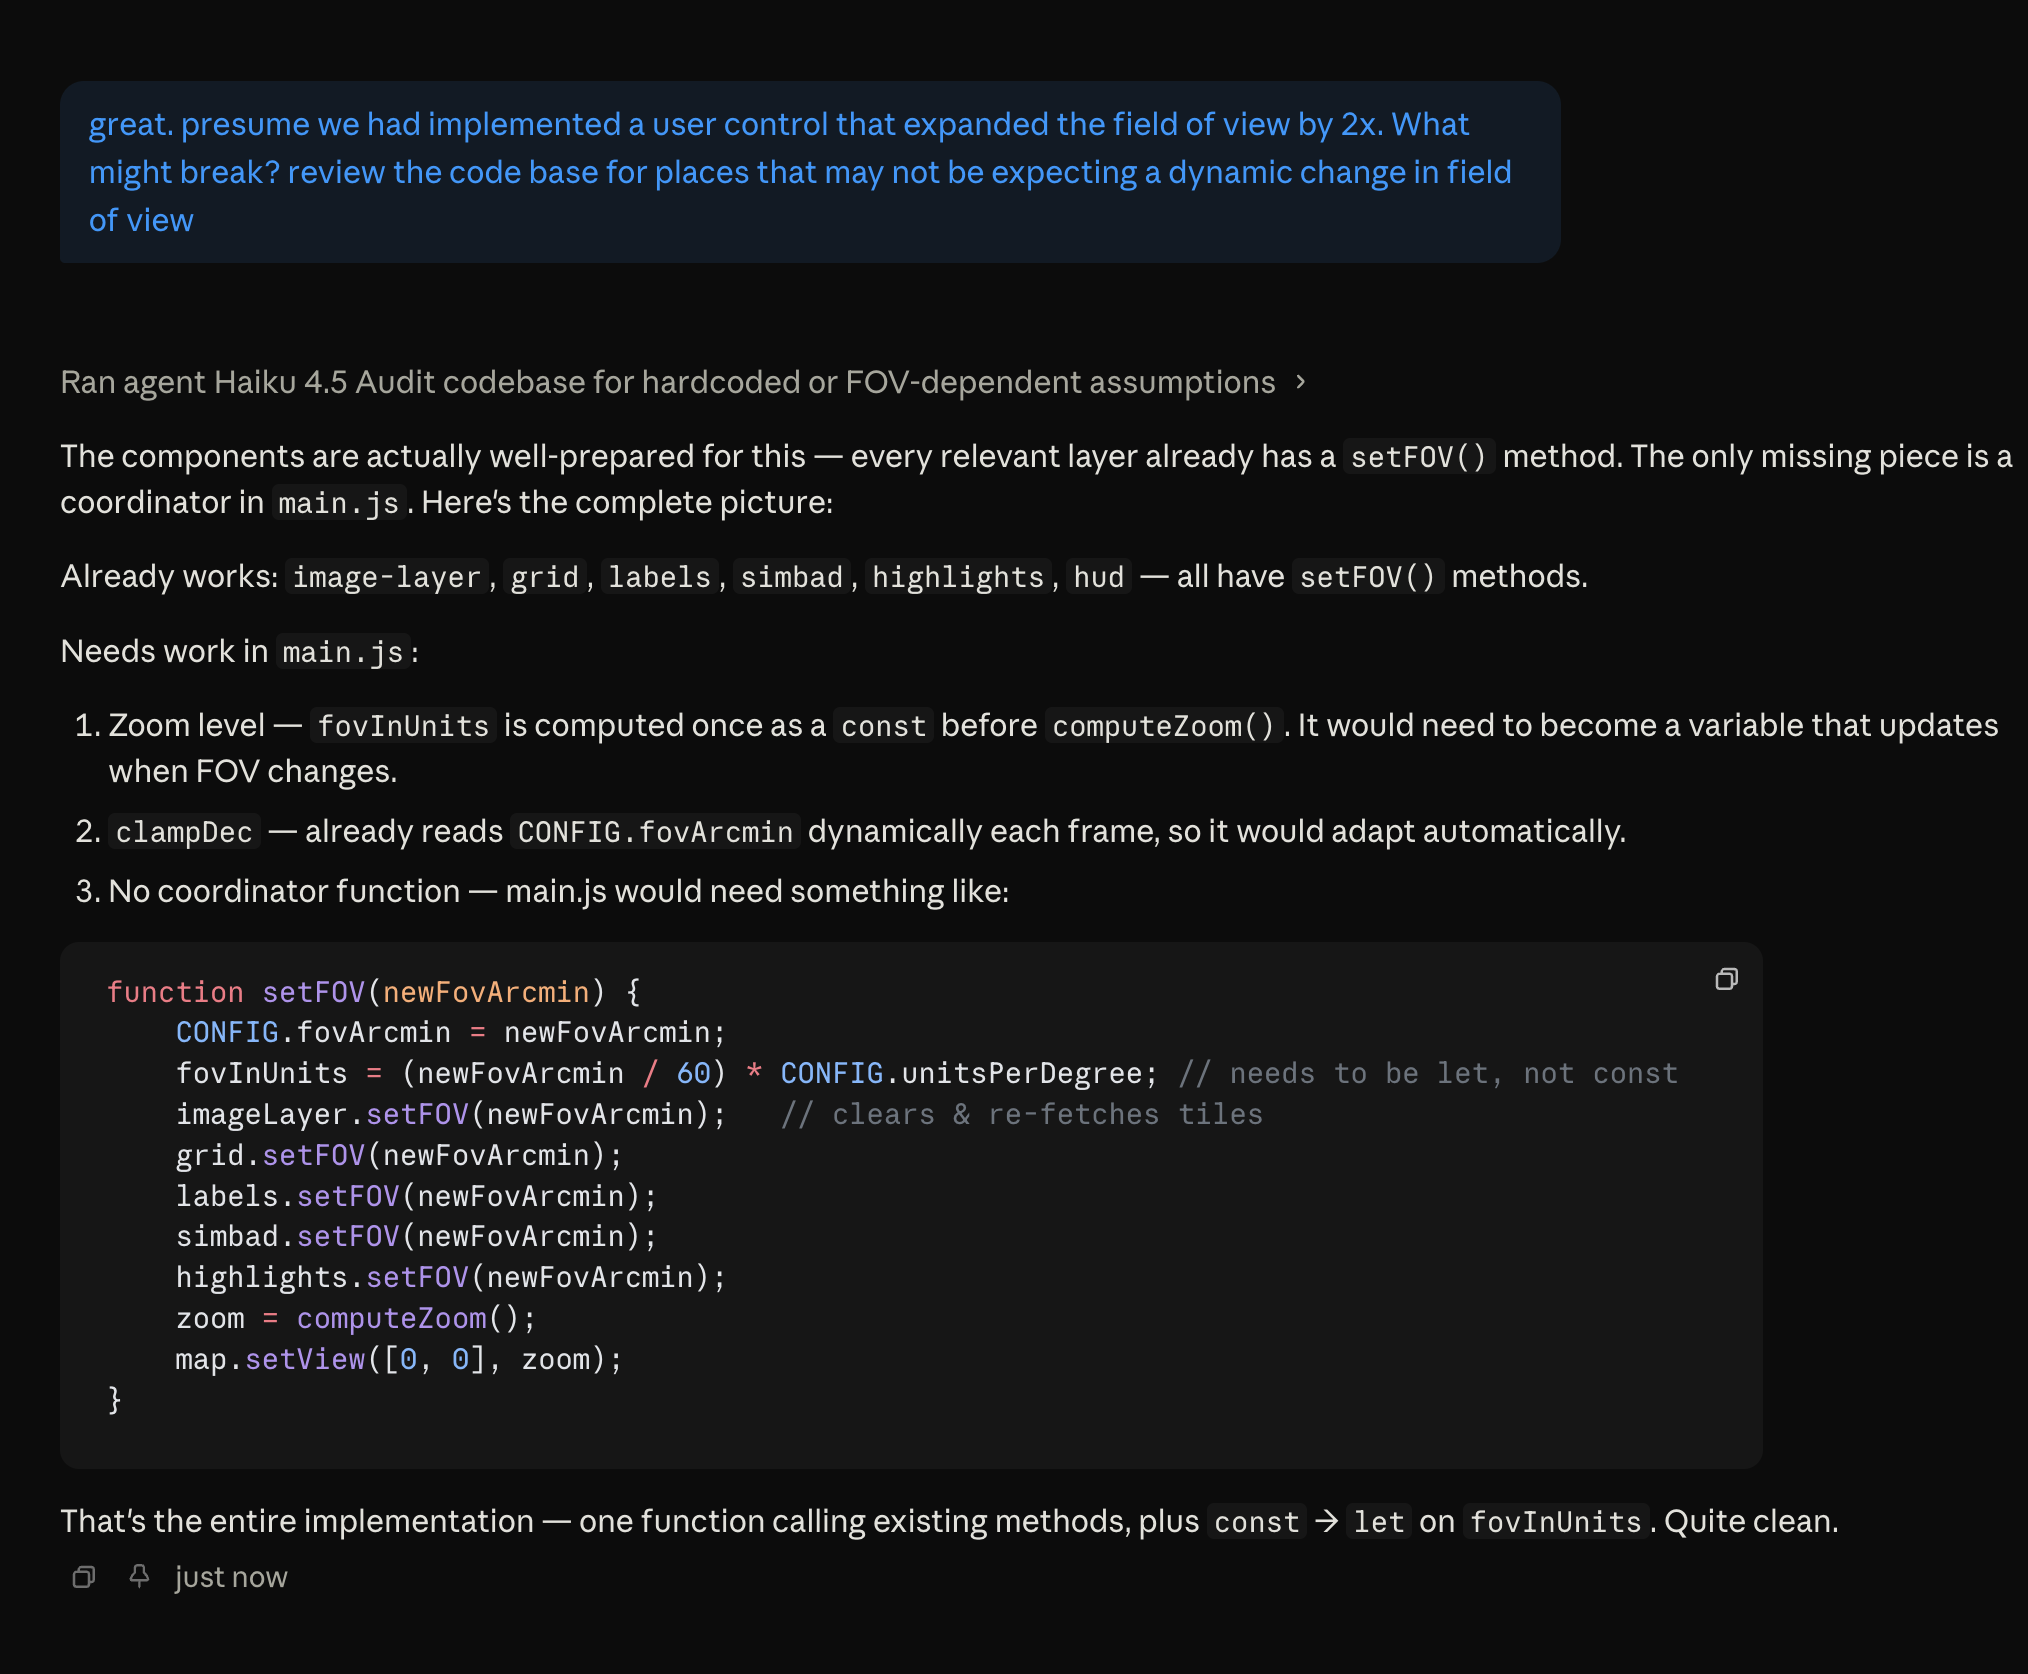Click the 'just now' timestamp
2028x1674 pixels.
point(231,1577)
